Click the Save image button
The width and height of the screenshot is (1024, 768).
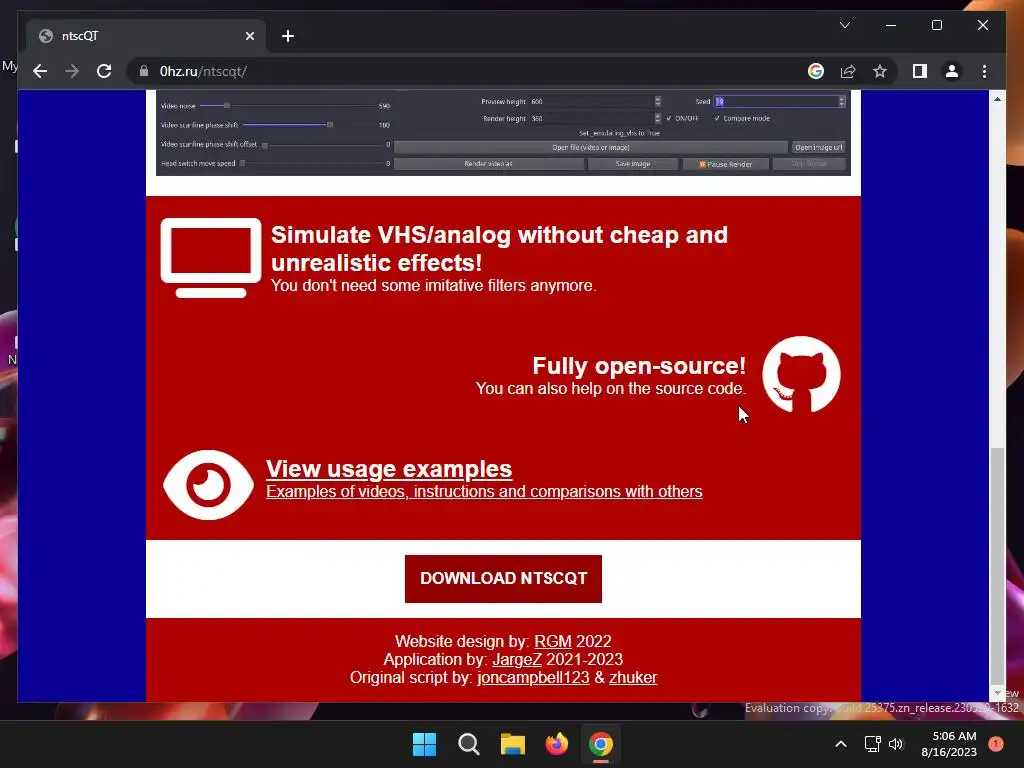633,164
